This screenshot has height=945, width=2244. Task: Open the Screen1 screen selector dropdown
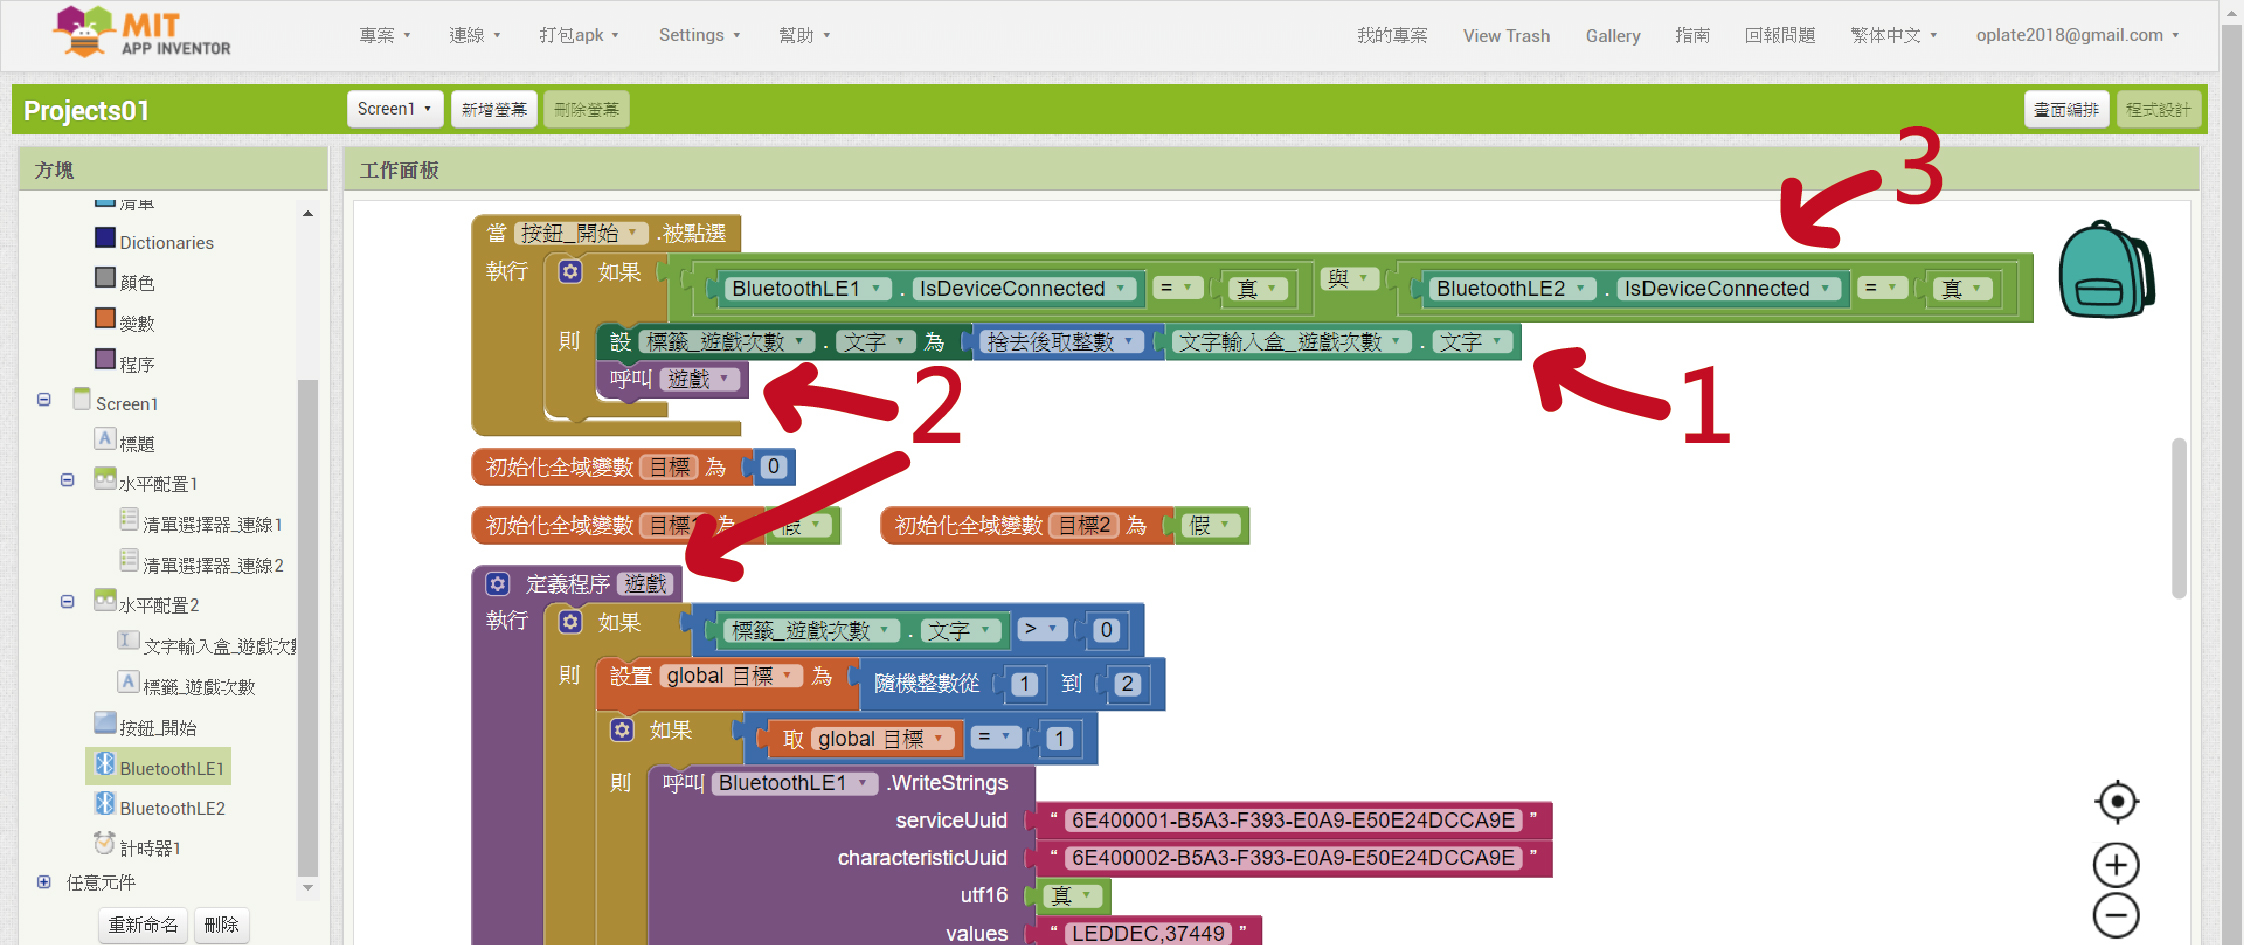pos(394,109)
